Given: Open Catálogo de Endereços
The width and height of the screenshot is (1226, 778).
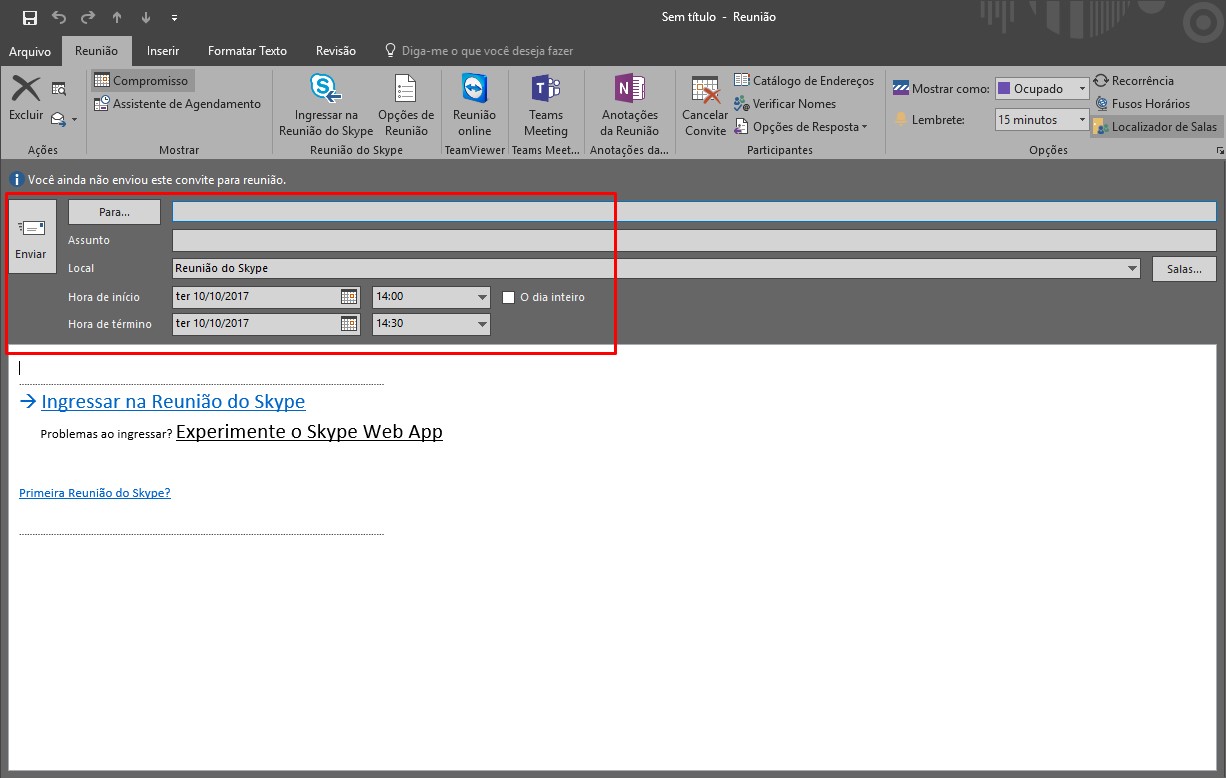Looking at the screenshot, I should (x=804, y=81).
